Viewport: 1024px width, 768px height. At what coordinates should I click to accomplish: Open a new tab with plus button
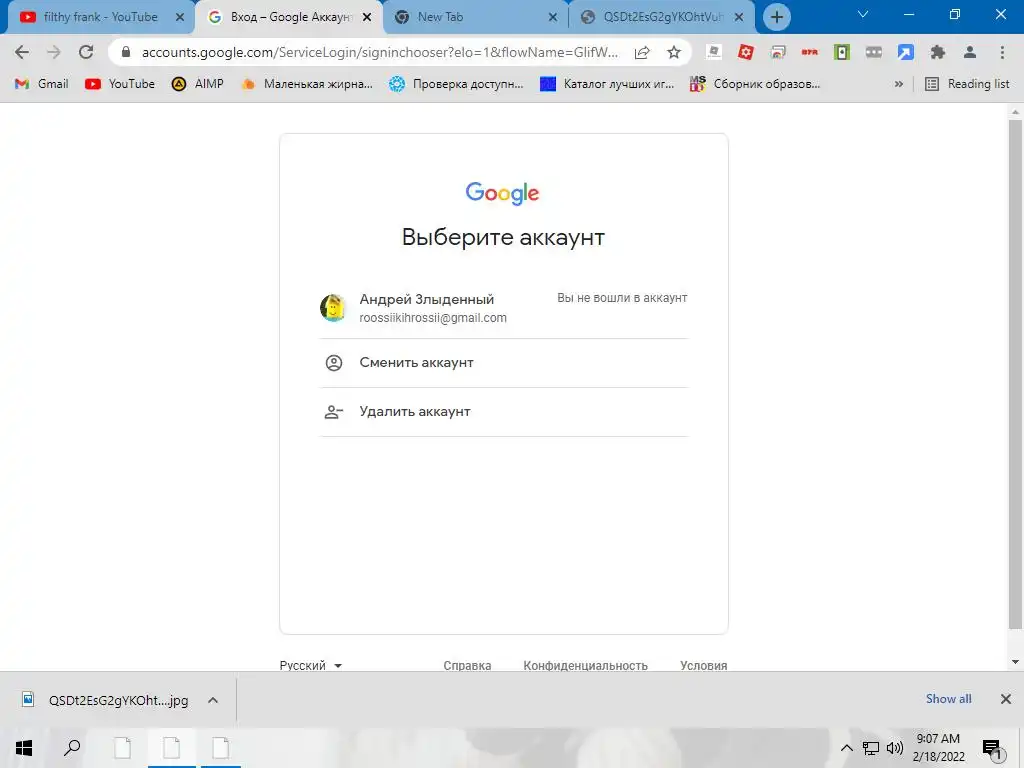coord(776,17)
